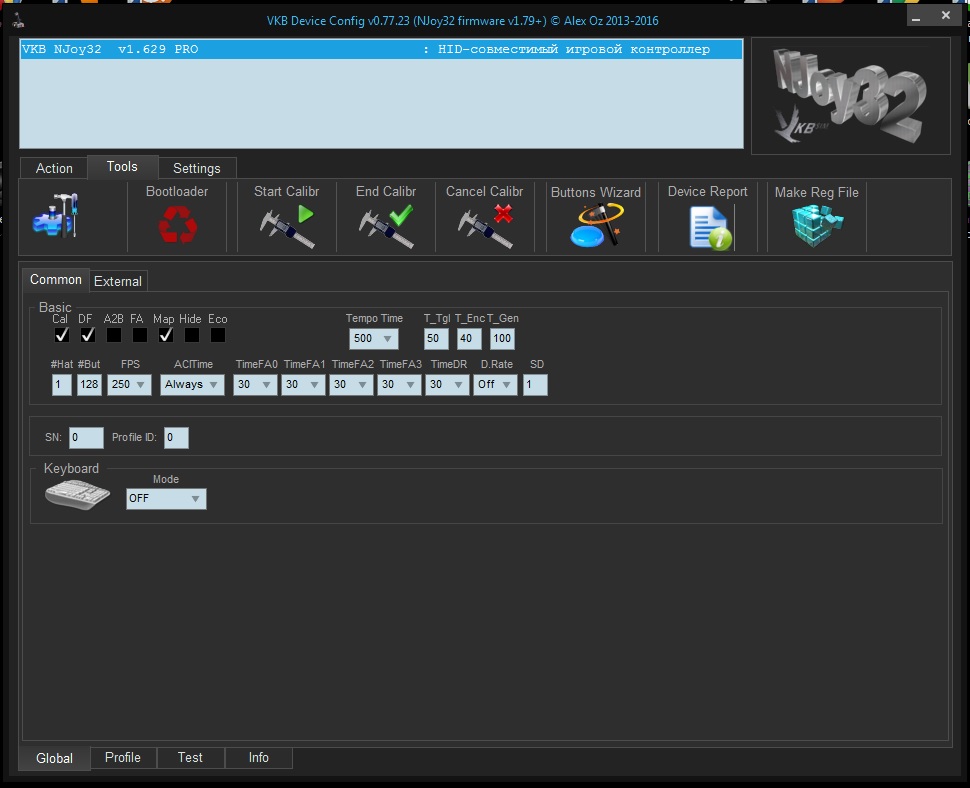Screen dimensions: 970x788
Task: Open the Settings tab
Action: [x=197, y=168]
